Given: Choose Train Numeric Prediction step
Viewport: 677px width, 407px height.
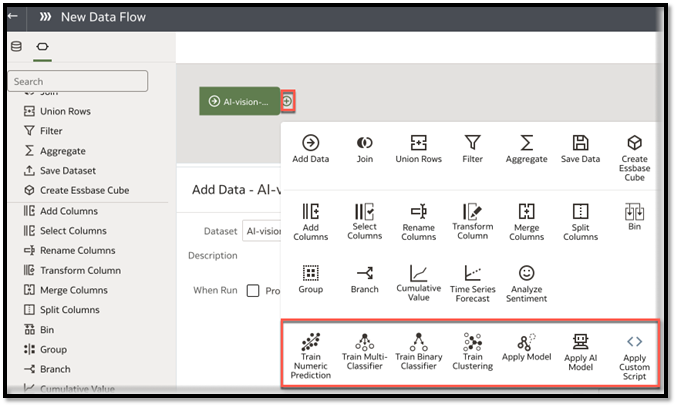Looking at the screenshot, I should click(x=310, y=356).
